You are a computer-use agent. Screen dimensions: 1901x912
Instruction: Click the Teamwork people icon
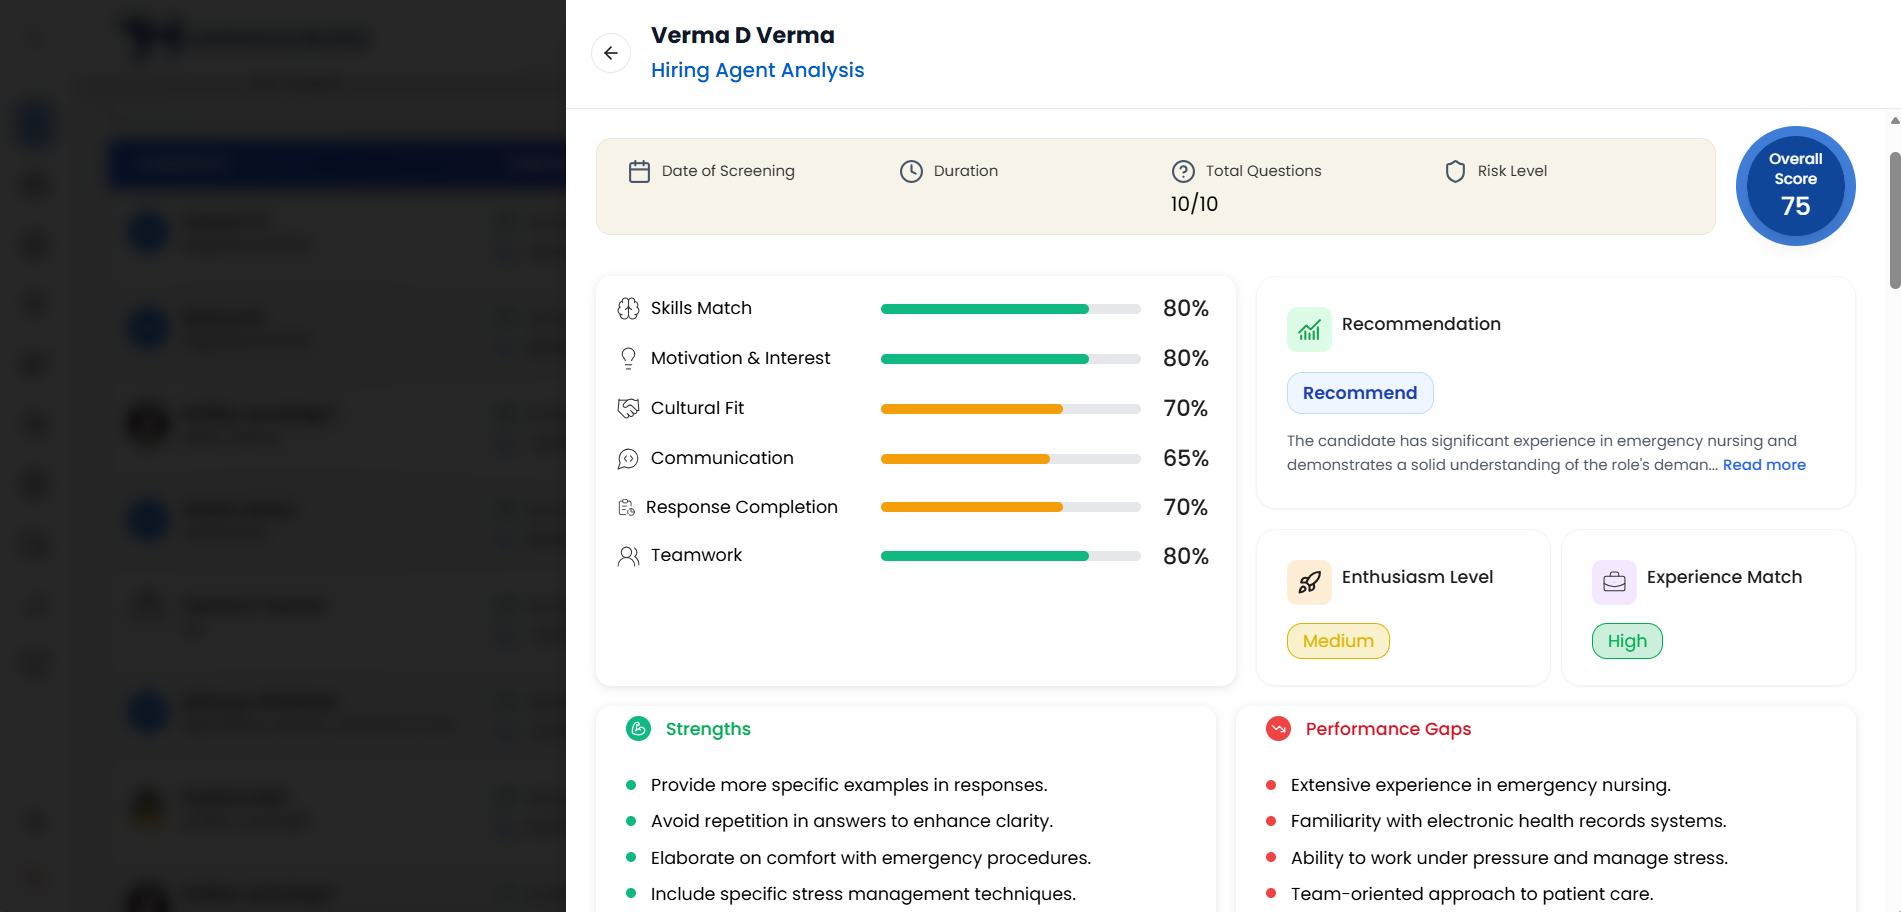pyautogui.click(x=628, y=556)
